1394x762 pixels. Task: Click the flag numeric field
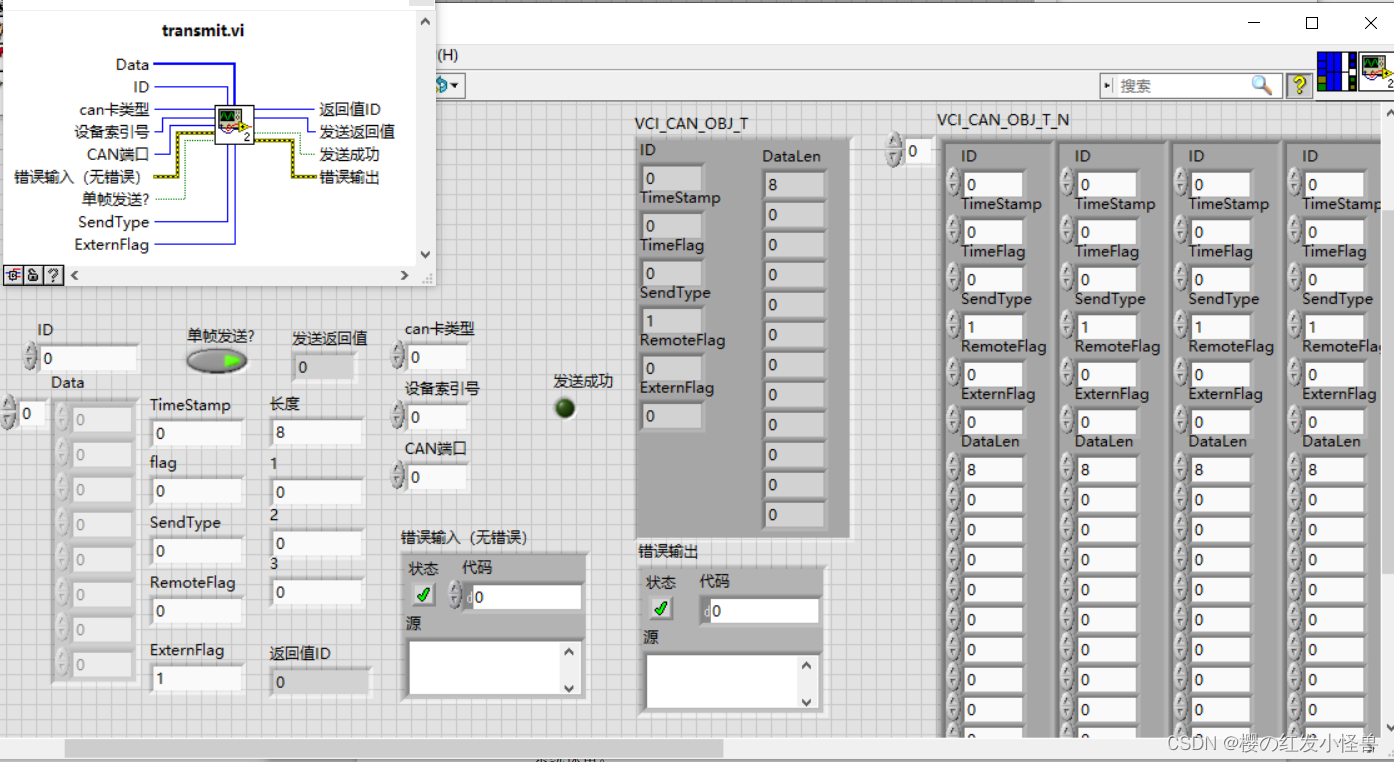196,491
